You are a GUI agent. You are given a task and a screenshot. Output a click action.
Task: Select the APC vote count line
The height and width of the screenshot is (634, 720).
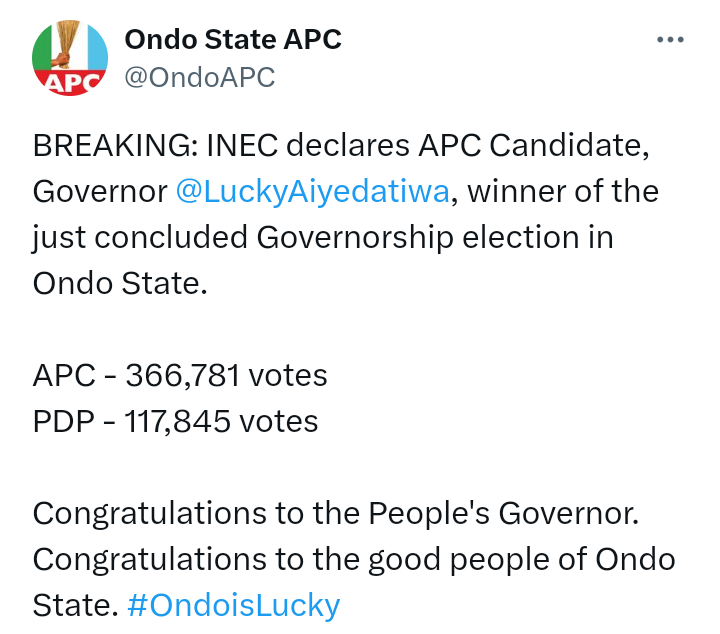(180, 375)
